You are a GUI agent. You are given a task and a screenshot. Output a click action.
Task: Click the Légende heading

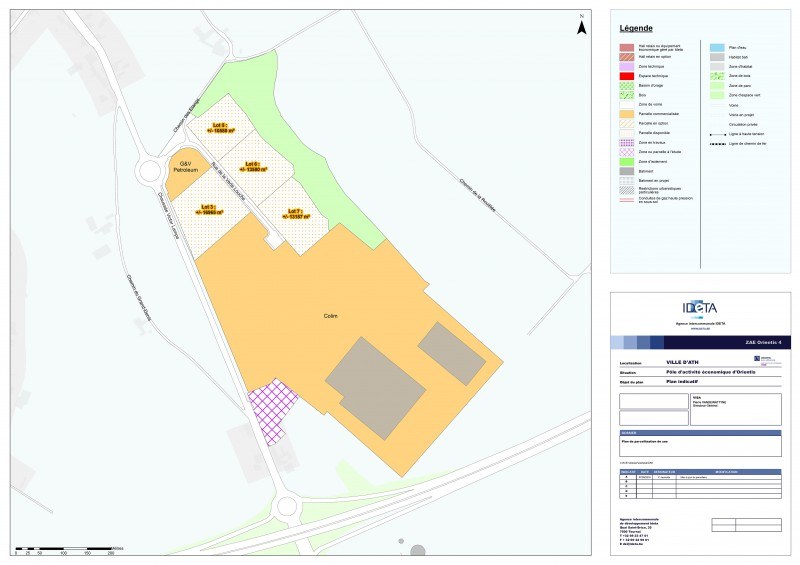(x=636, y=28)
